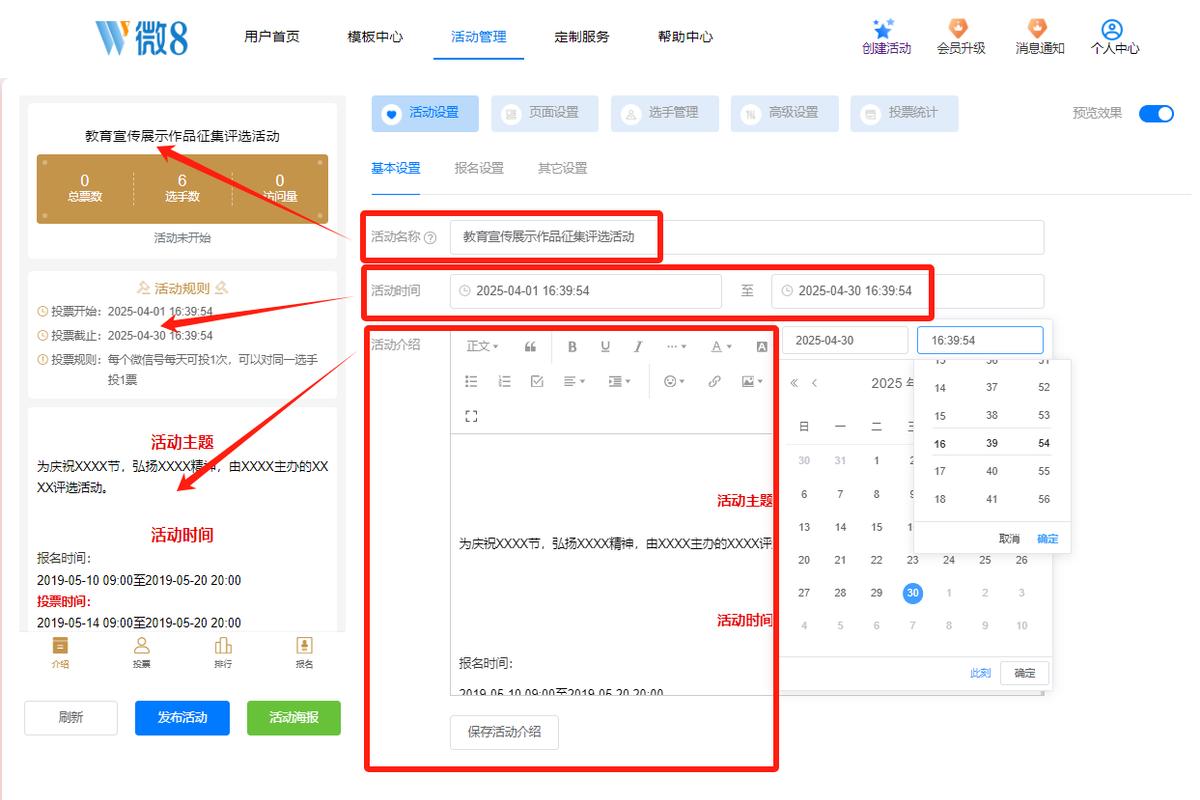Open 报名 in preview bottom bar

pyautogui.click(x=304, y=652)
